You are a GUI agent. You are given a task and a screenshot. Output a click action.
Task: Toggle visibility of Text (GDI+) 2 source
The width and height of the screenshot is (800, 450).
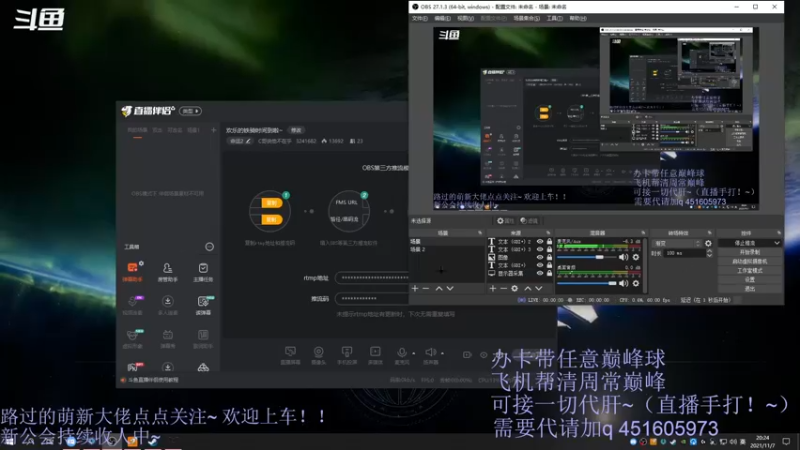click(540, 241)
